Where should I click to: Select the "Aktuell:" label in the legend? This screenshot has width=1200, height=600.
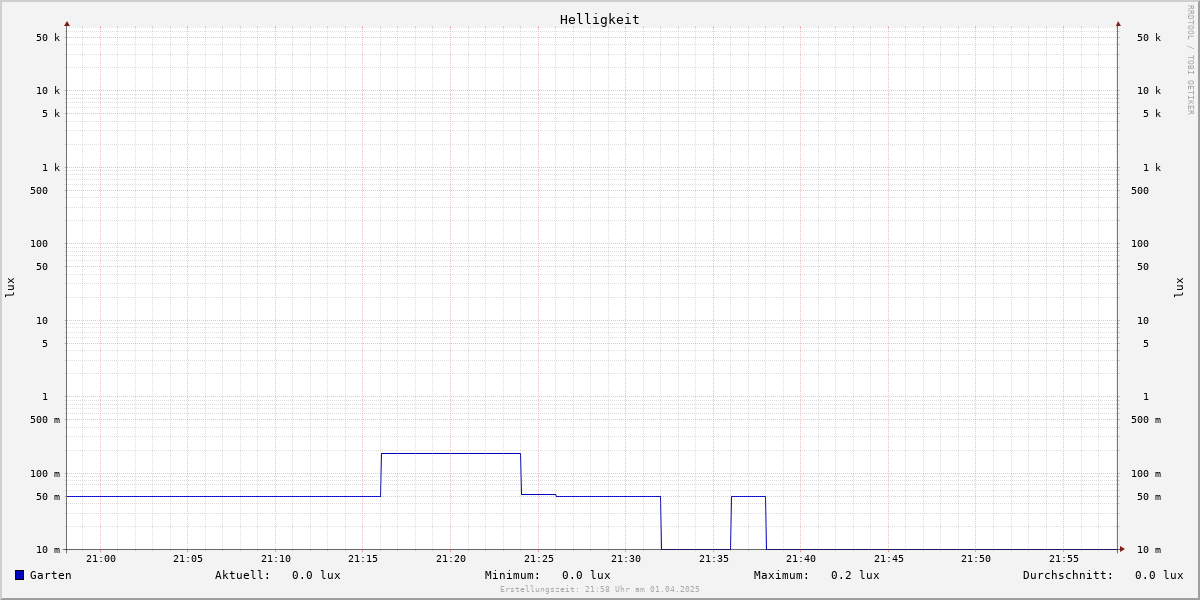click(x=243, y=575)
